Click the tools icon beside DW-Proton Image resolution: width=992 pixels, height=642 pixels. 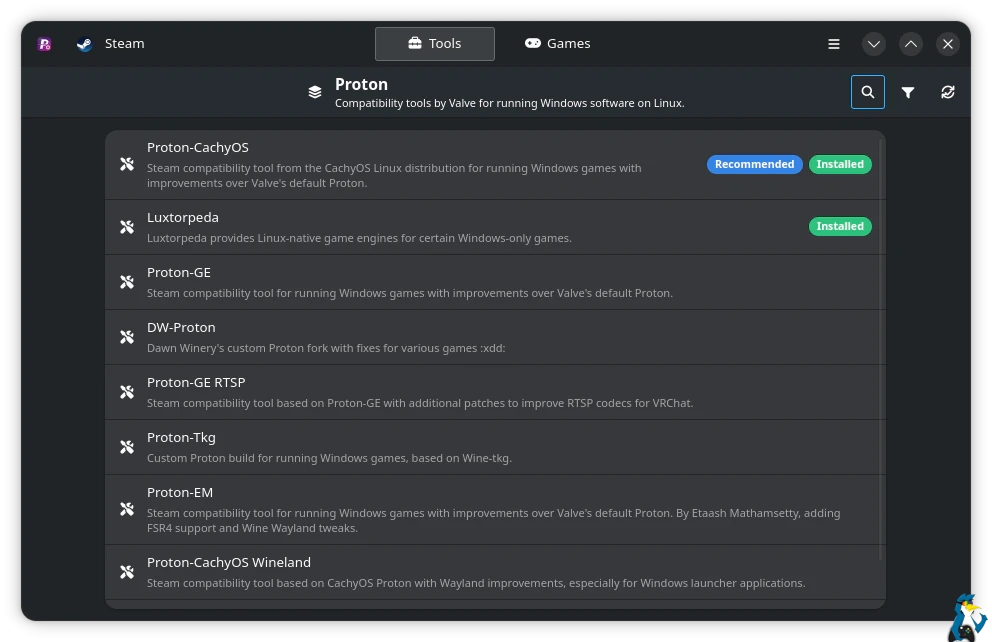(127, 337)
